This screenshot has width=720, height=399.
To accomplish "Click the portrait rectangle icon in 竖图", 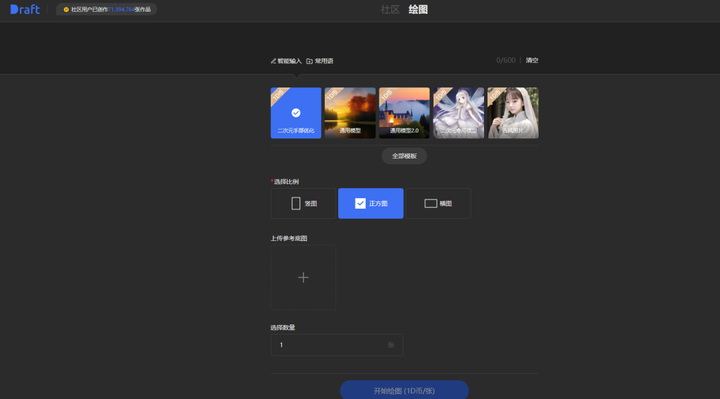I will click(x=296, y=203).
